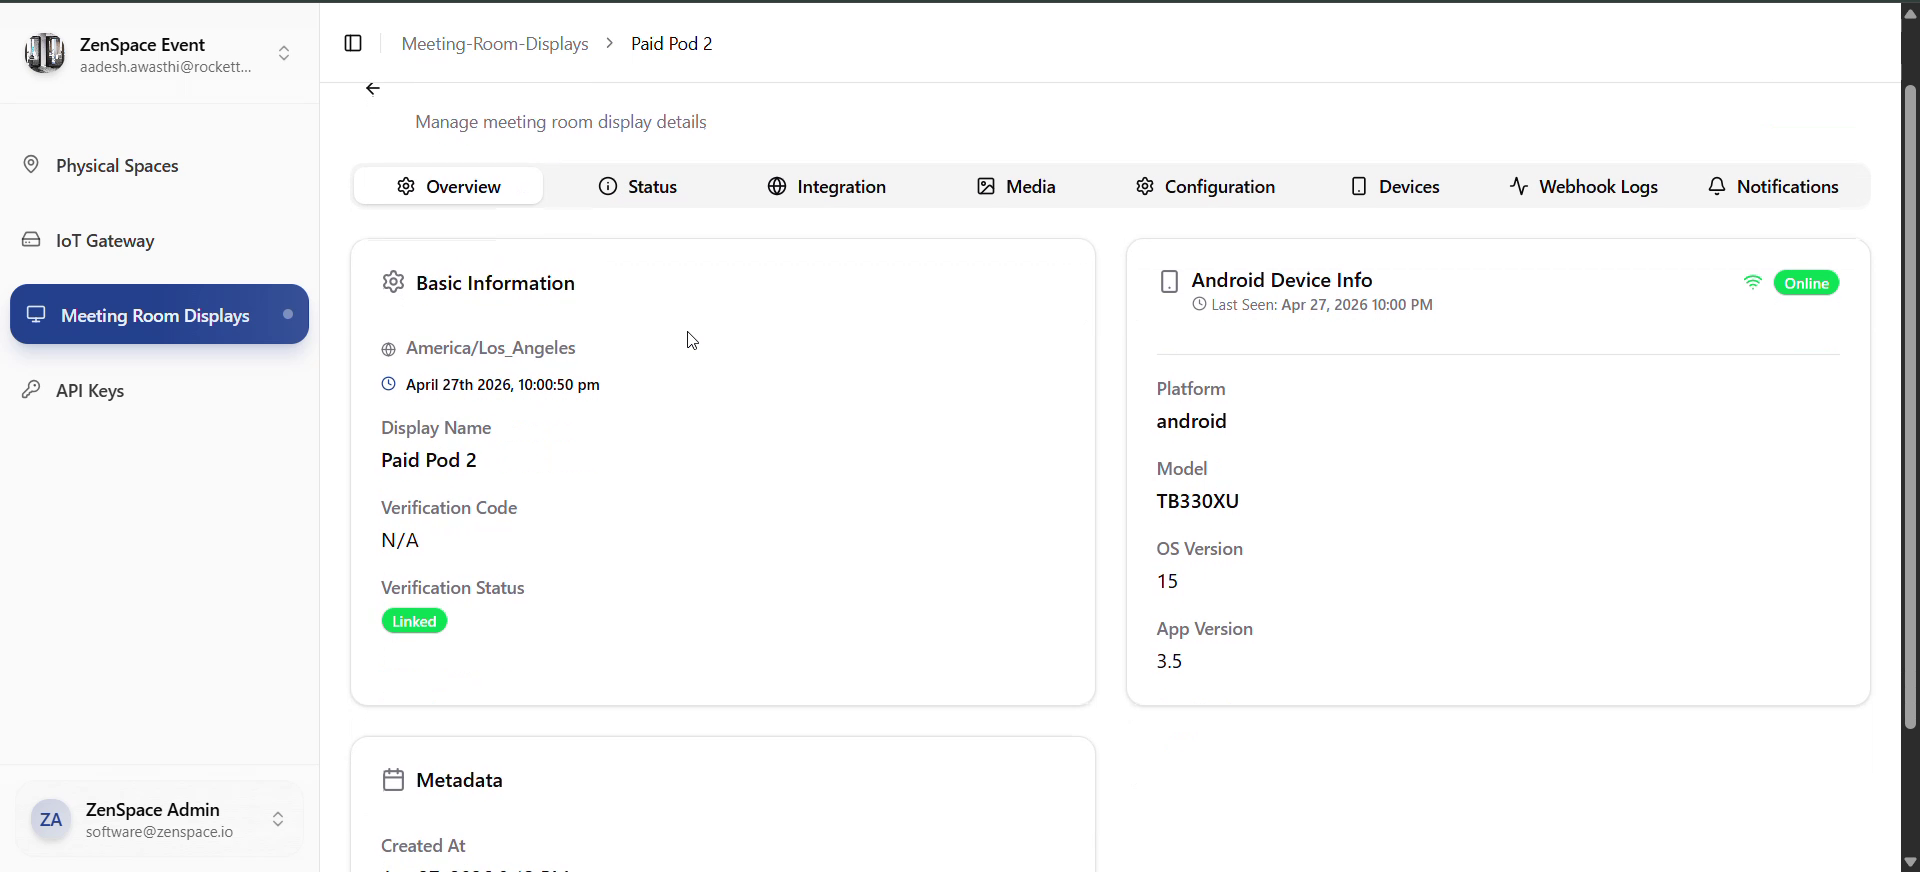Click the page scrollbar down arrow
This screenshot has width=1920, height=872.
(1909, 861)
